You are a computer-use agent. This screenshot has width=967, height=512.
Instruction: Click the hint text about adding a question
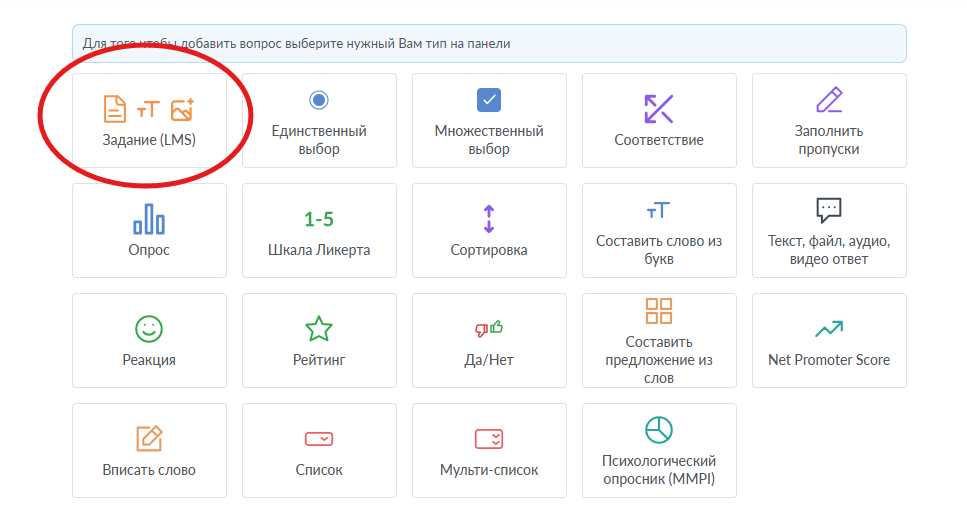297,44
